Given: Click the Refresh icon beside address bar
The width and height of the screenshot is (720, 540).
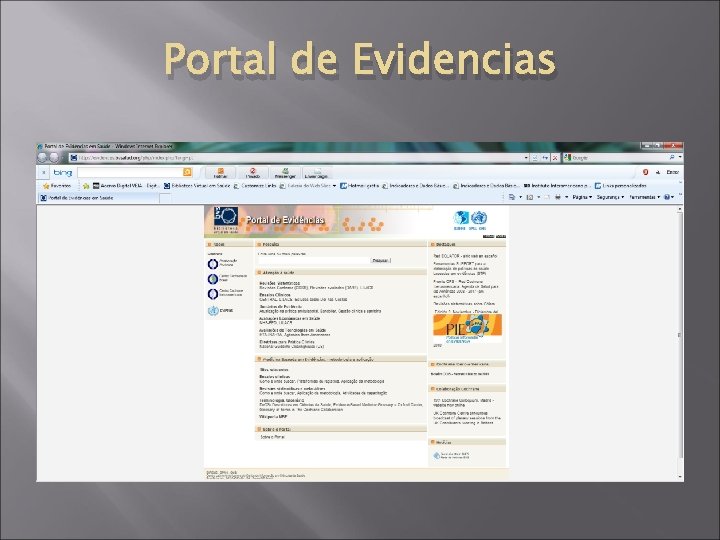Looking at the screenshot, I should (545, 158).
